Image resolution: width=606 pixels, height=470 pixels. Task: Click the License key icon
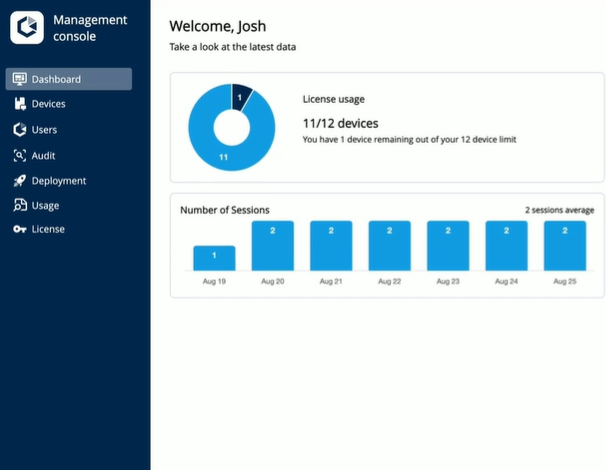19,229
